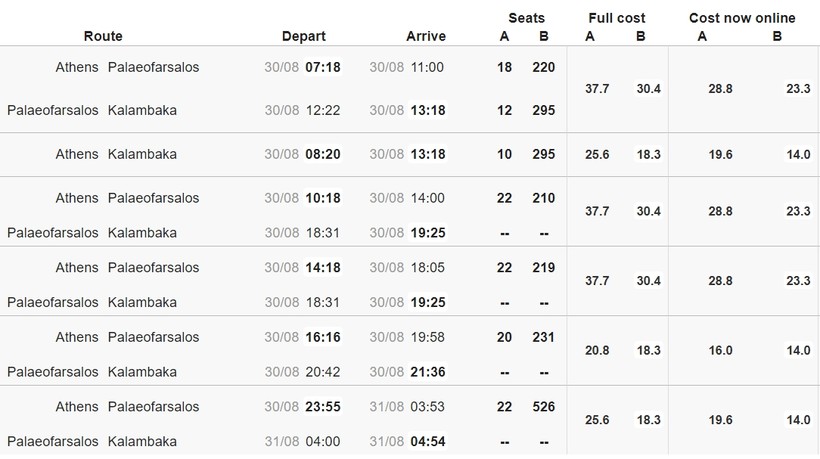
Task: Select the 16:16 departure from Athens
Action: 323,337
